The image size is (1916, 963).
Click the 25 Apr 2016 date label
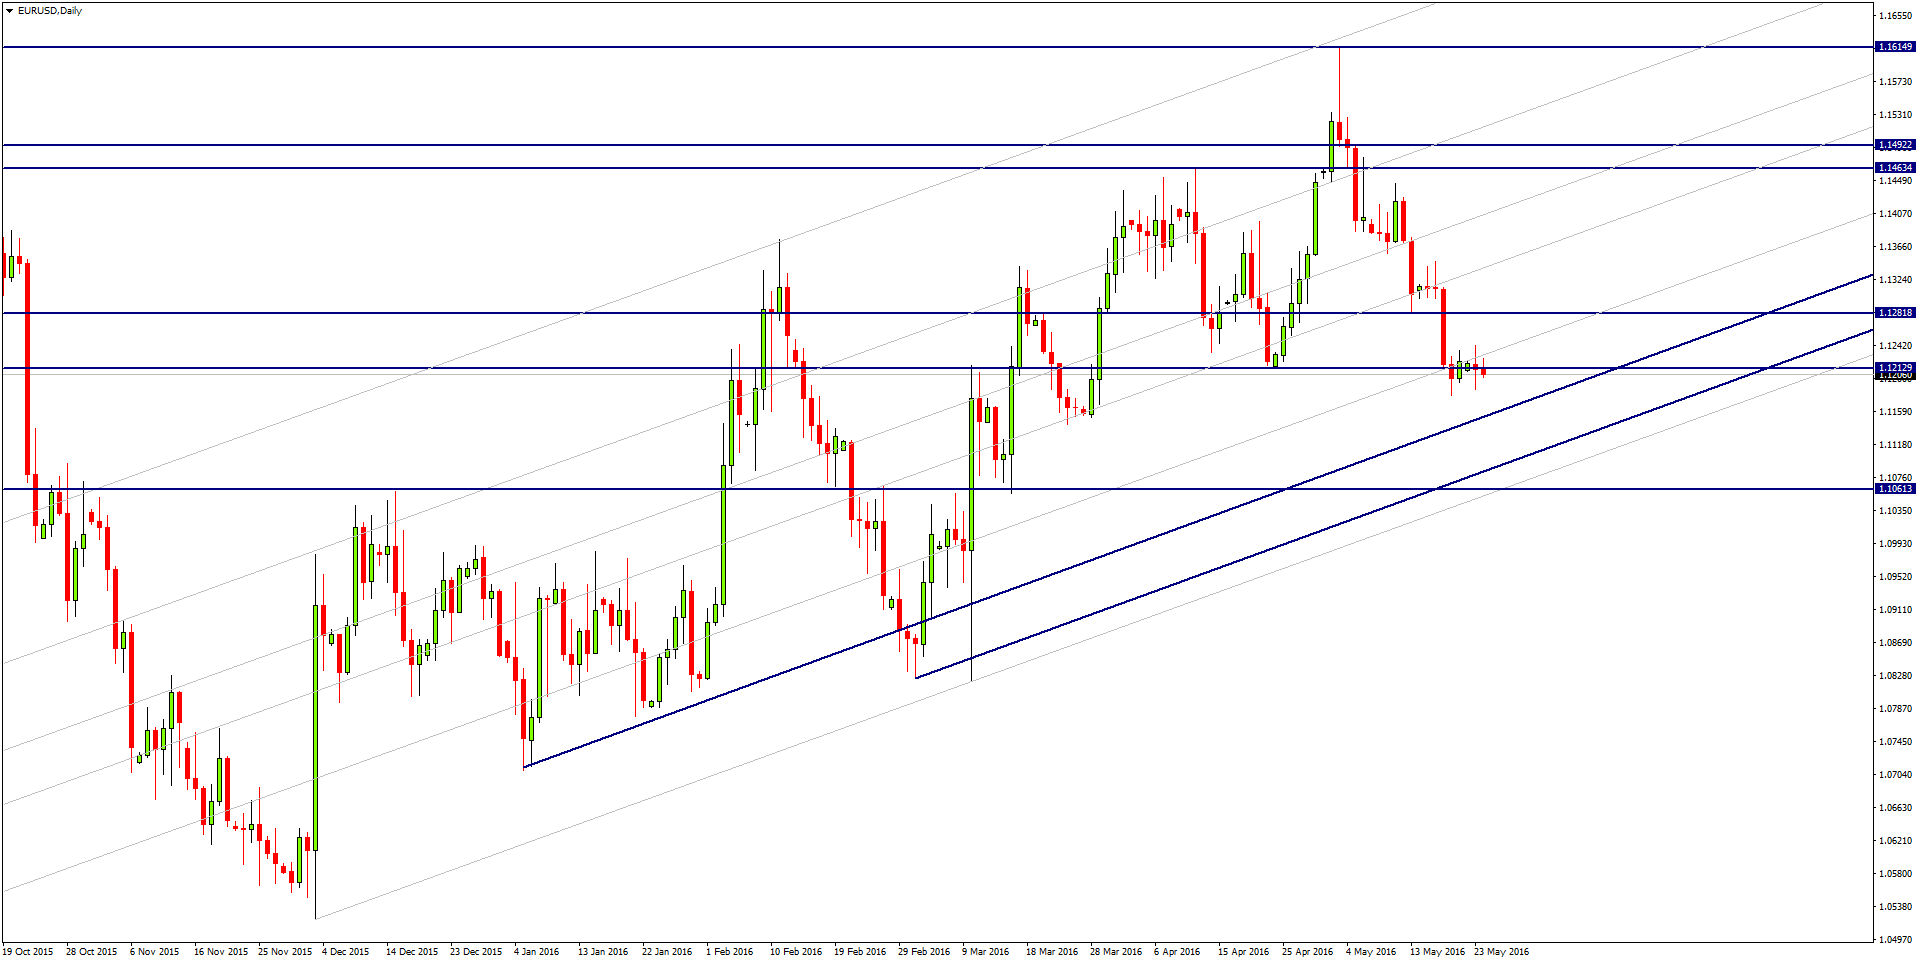pyautogui.click(x=1307, y=952)
